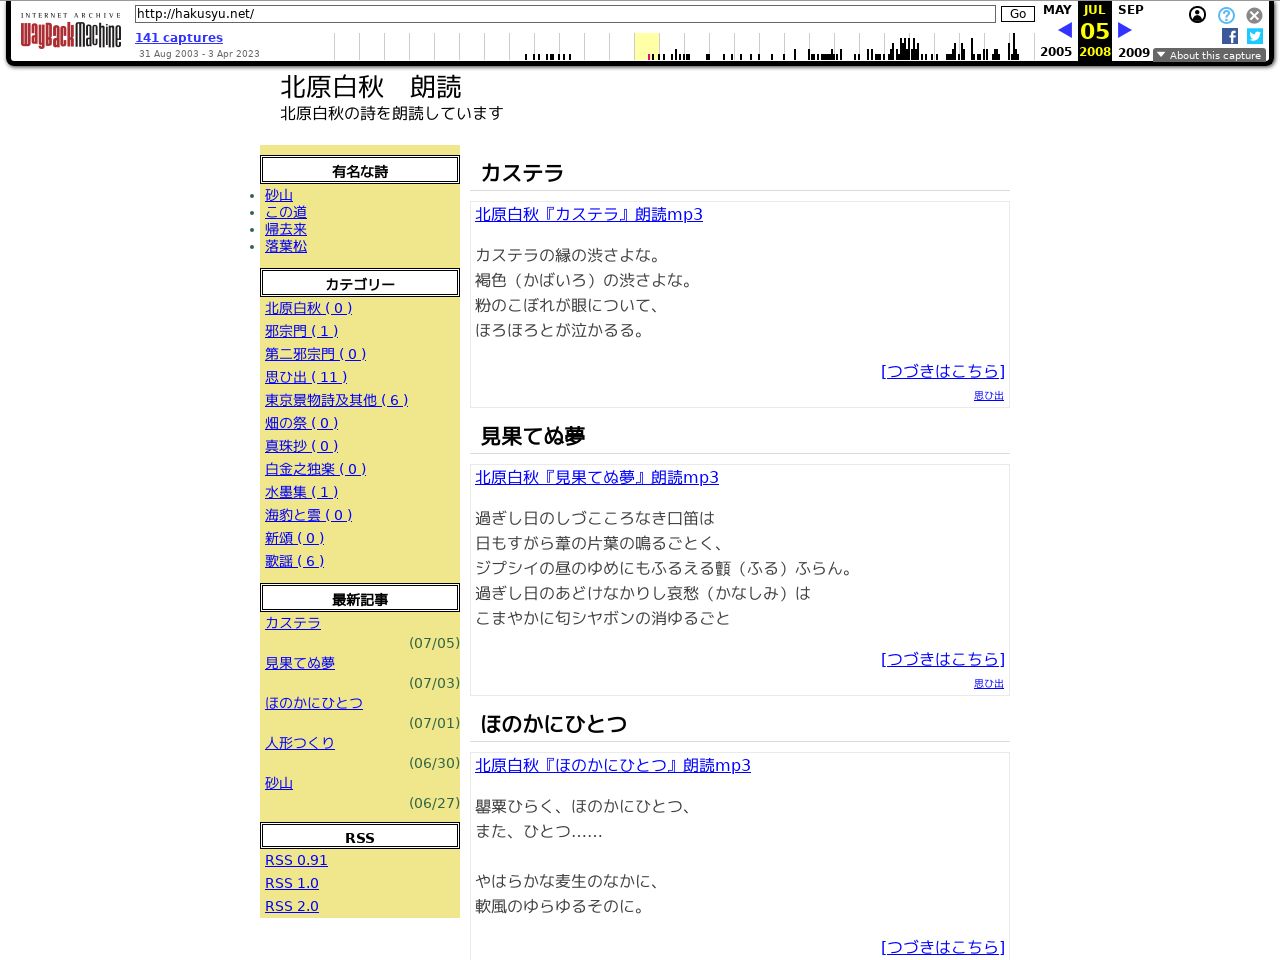This screenshot has height=960, width=1280.
Task: Open the 邪宗門（1） category
Action: 302,330
